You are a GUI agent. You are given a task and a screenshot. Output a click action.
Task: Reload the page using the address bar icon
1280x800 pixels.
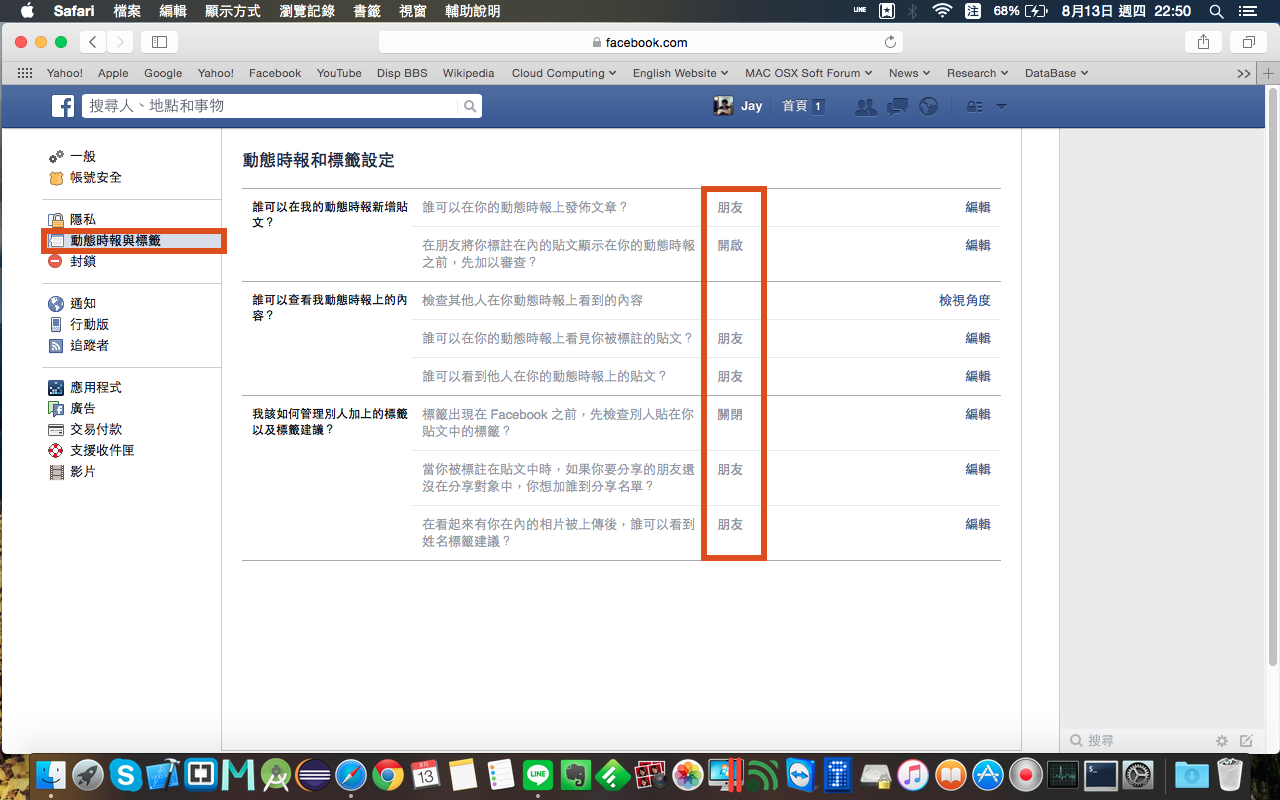(890, 42)
